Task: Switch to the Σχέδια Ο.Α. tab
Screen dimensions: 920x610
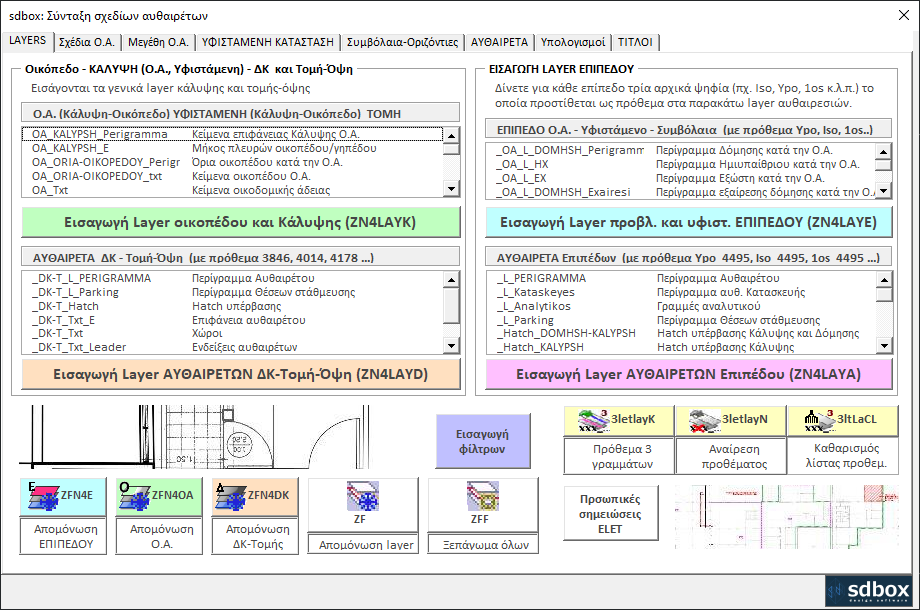Action: [x=87, y=42]
